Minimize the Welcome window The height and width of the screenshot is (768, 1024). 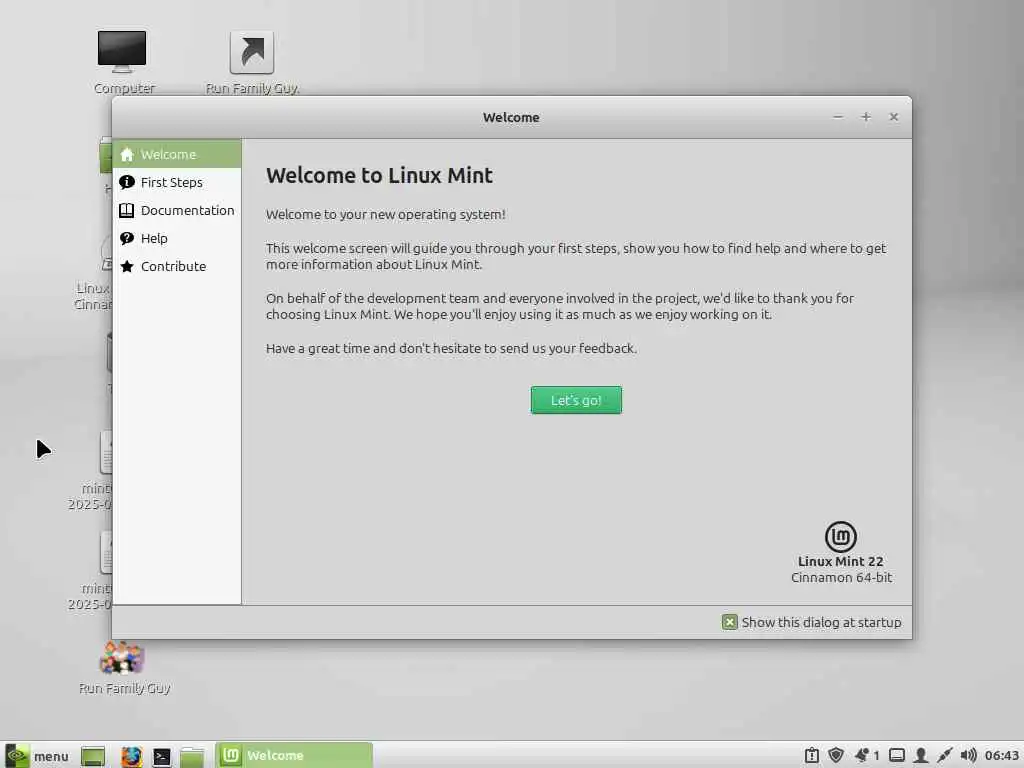point(838,117)
